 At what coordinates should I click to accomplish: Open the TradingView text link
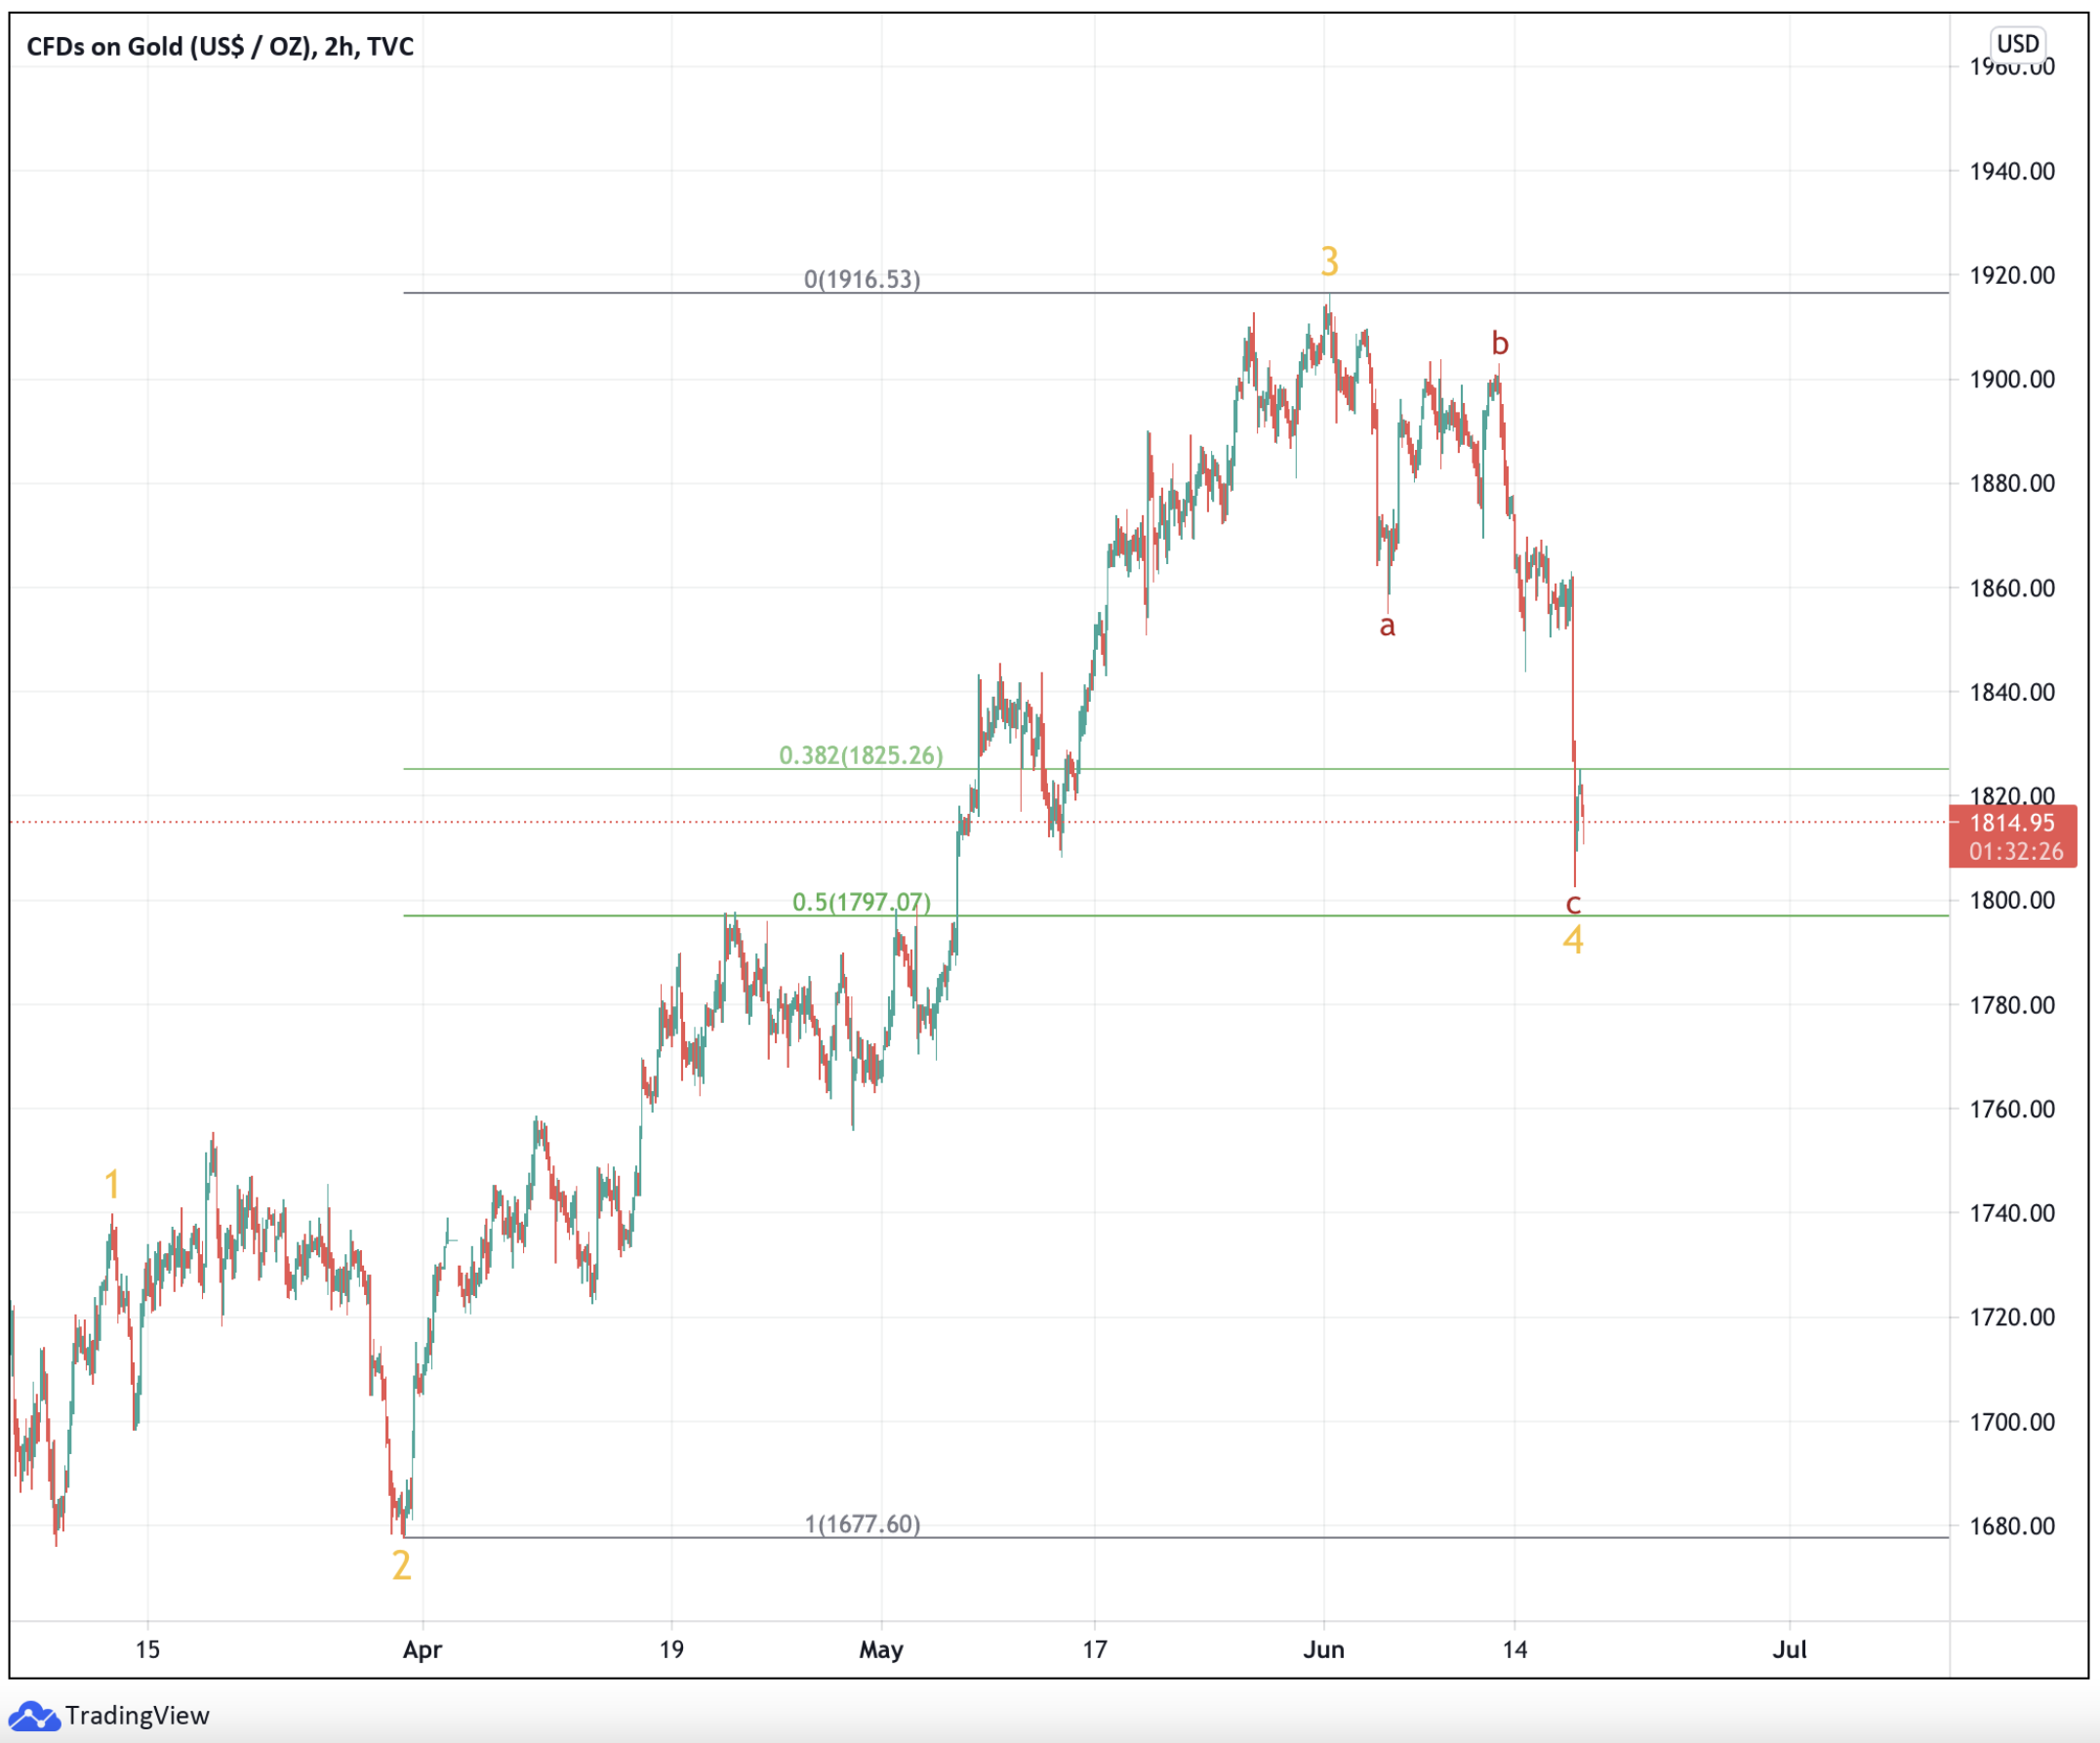pos(137,1716)
